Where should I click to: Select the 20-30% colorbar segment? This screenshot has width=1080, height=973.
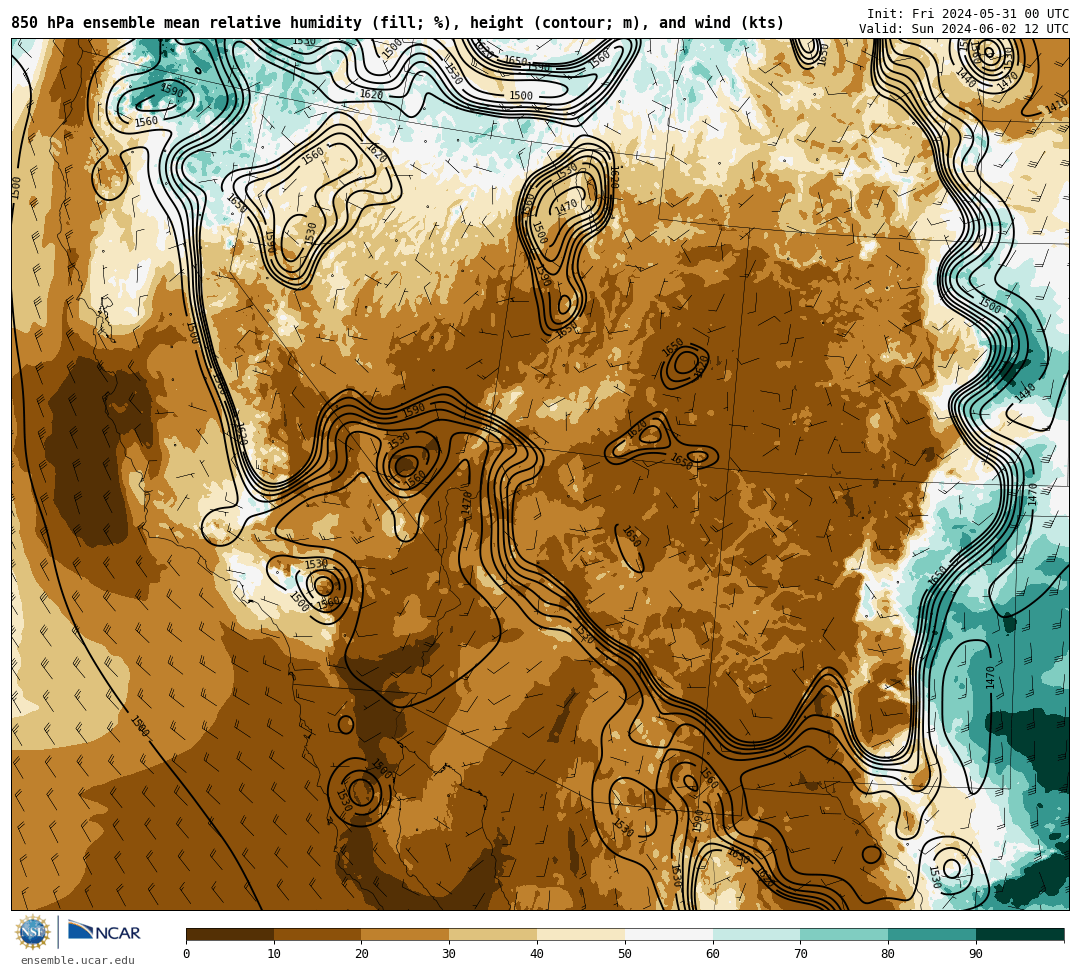tap(406, 934)
